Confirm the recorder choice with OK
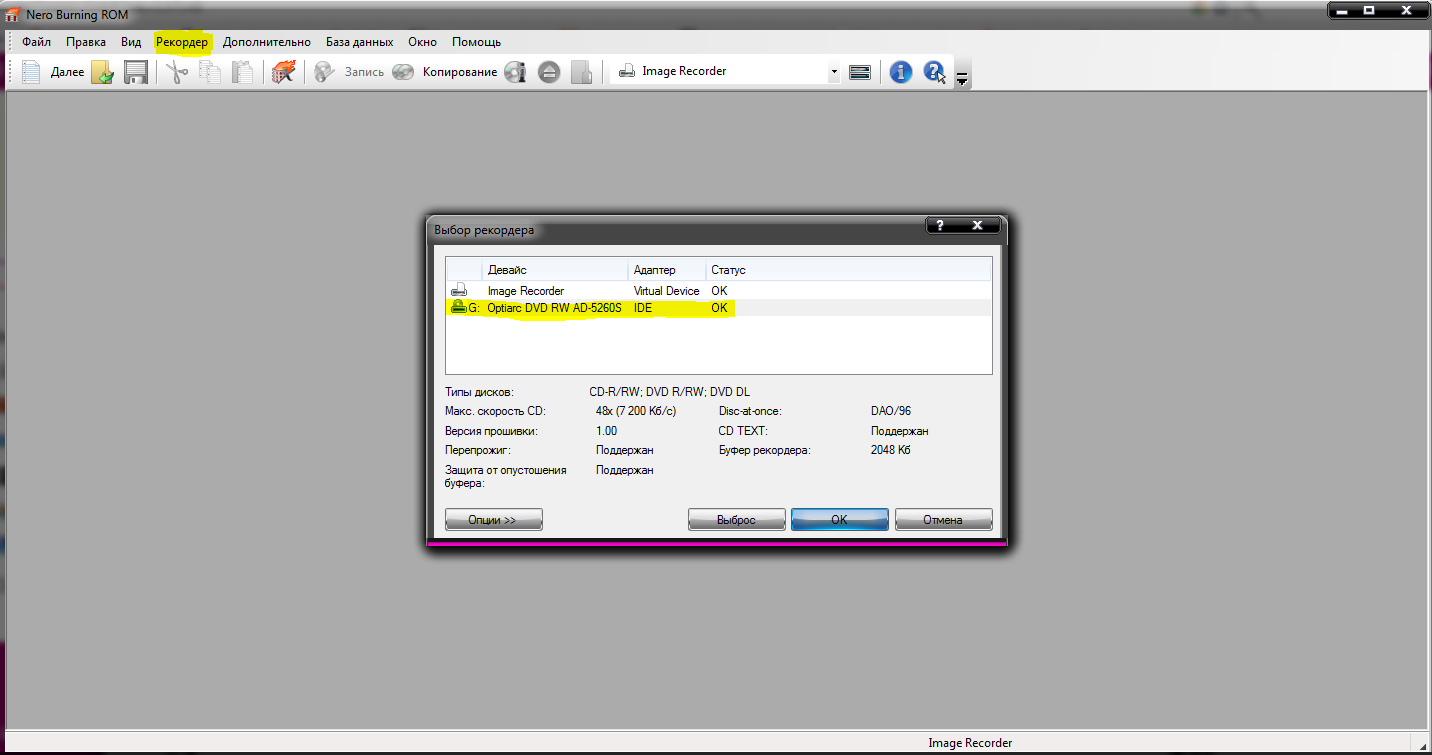 [x=840, y=520]
